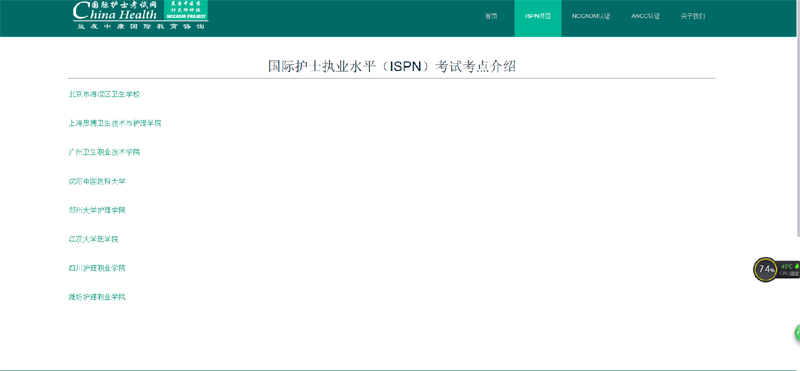Click the 国际护士执业水平（ISPN）考试考点介绍 heading
The image size is (800, 371).
(392, 66)
